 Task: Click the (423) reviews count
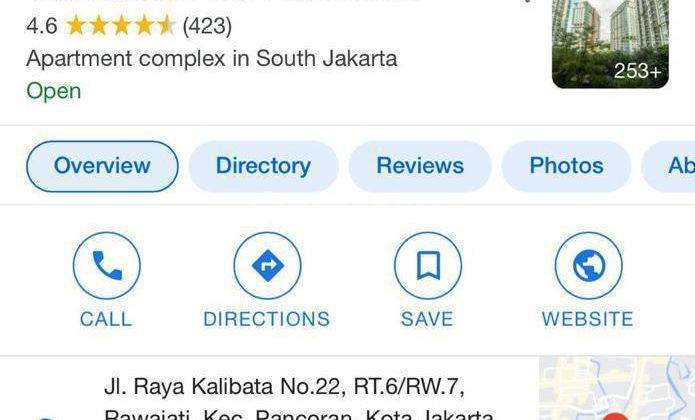(207, 26)
